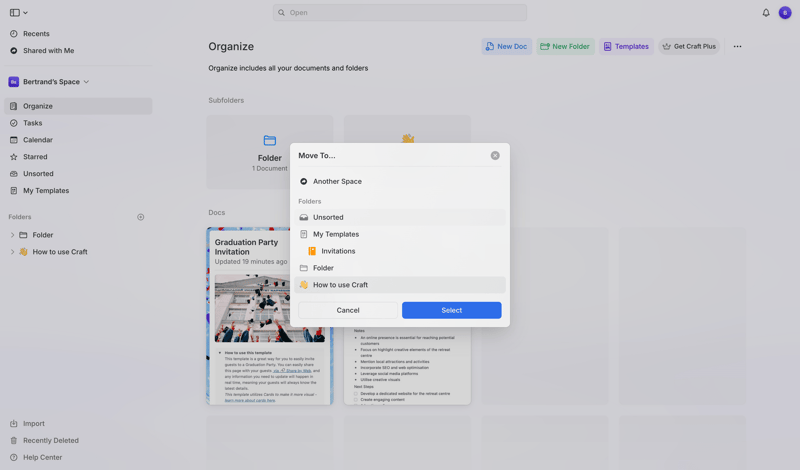Open Help Center in the sidebar

point(42,457)
